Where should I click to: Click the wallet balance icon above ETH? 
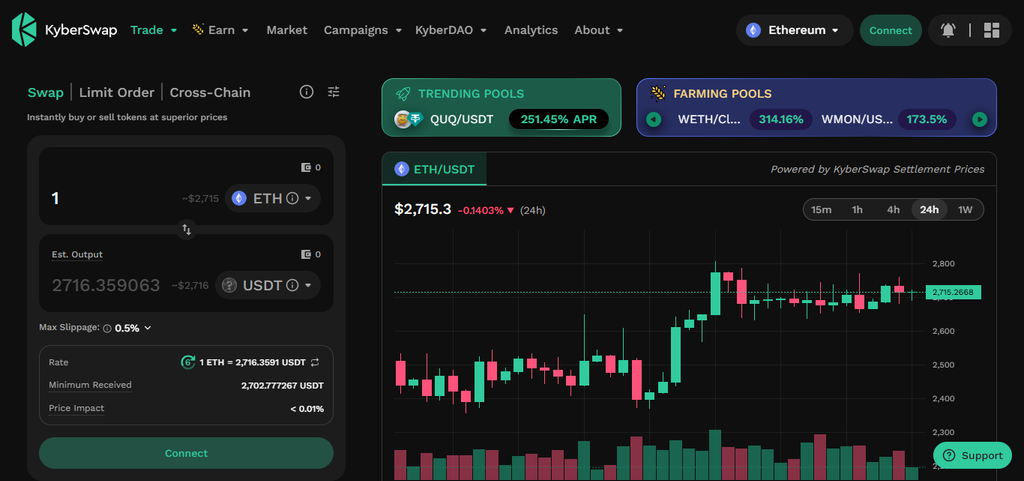tap(306, 168)
